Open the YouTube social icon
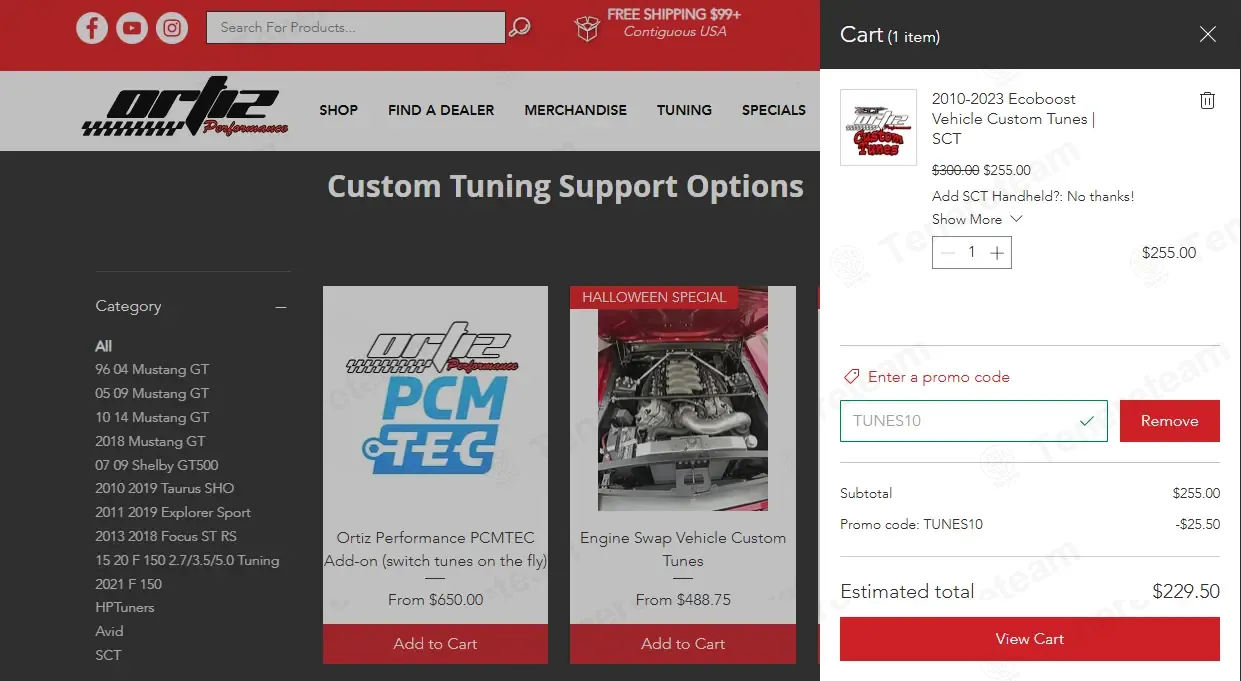This screenshot has width=1241, height=681. pos(132,28)
